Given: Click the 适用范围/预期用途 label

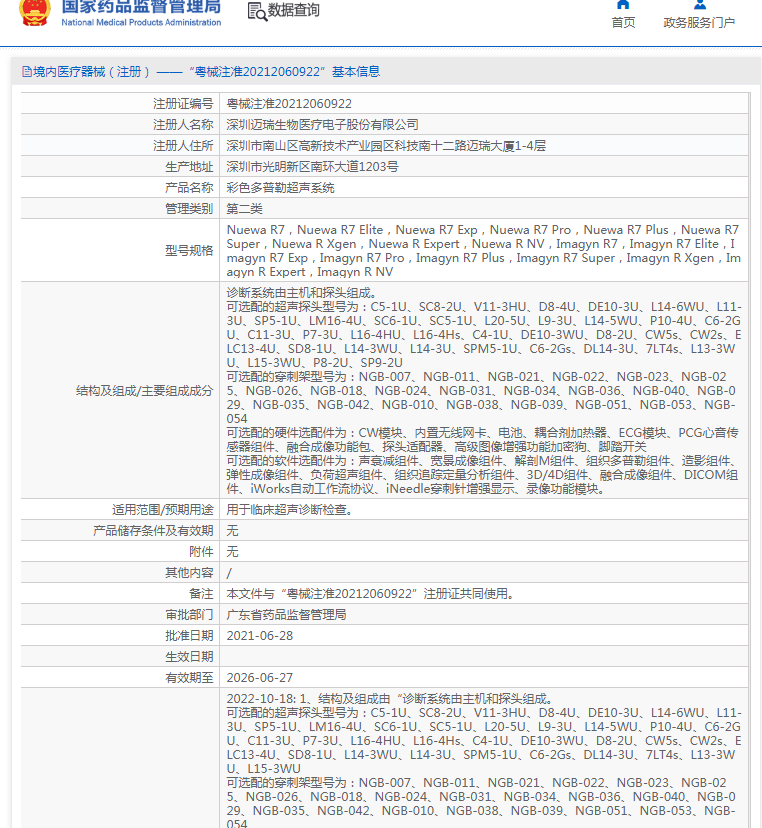Looking at the screenshot, I should point(162,510).
